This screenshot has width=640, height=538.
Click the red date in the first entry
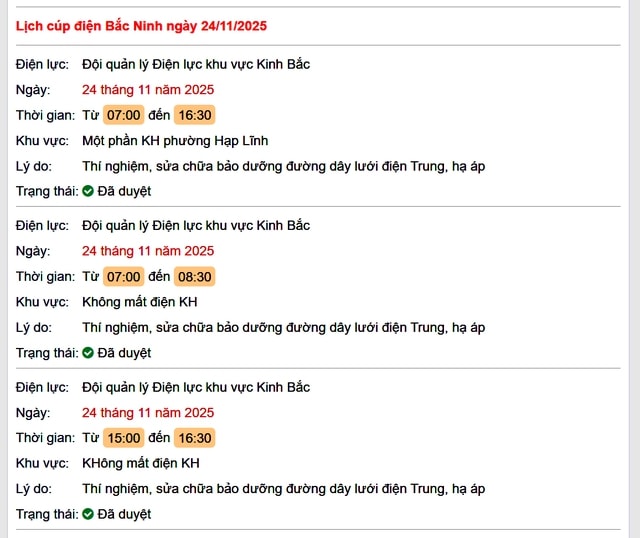148,90
